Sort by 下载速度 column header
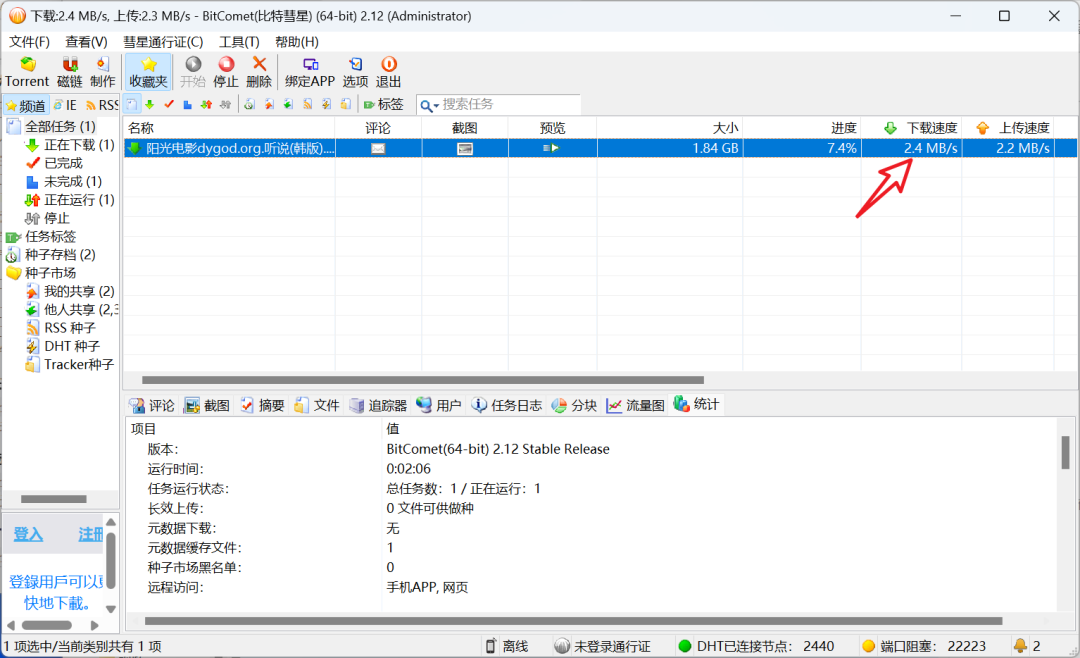 click(x=911, y=127)
